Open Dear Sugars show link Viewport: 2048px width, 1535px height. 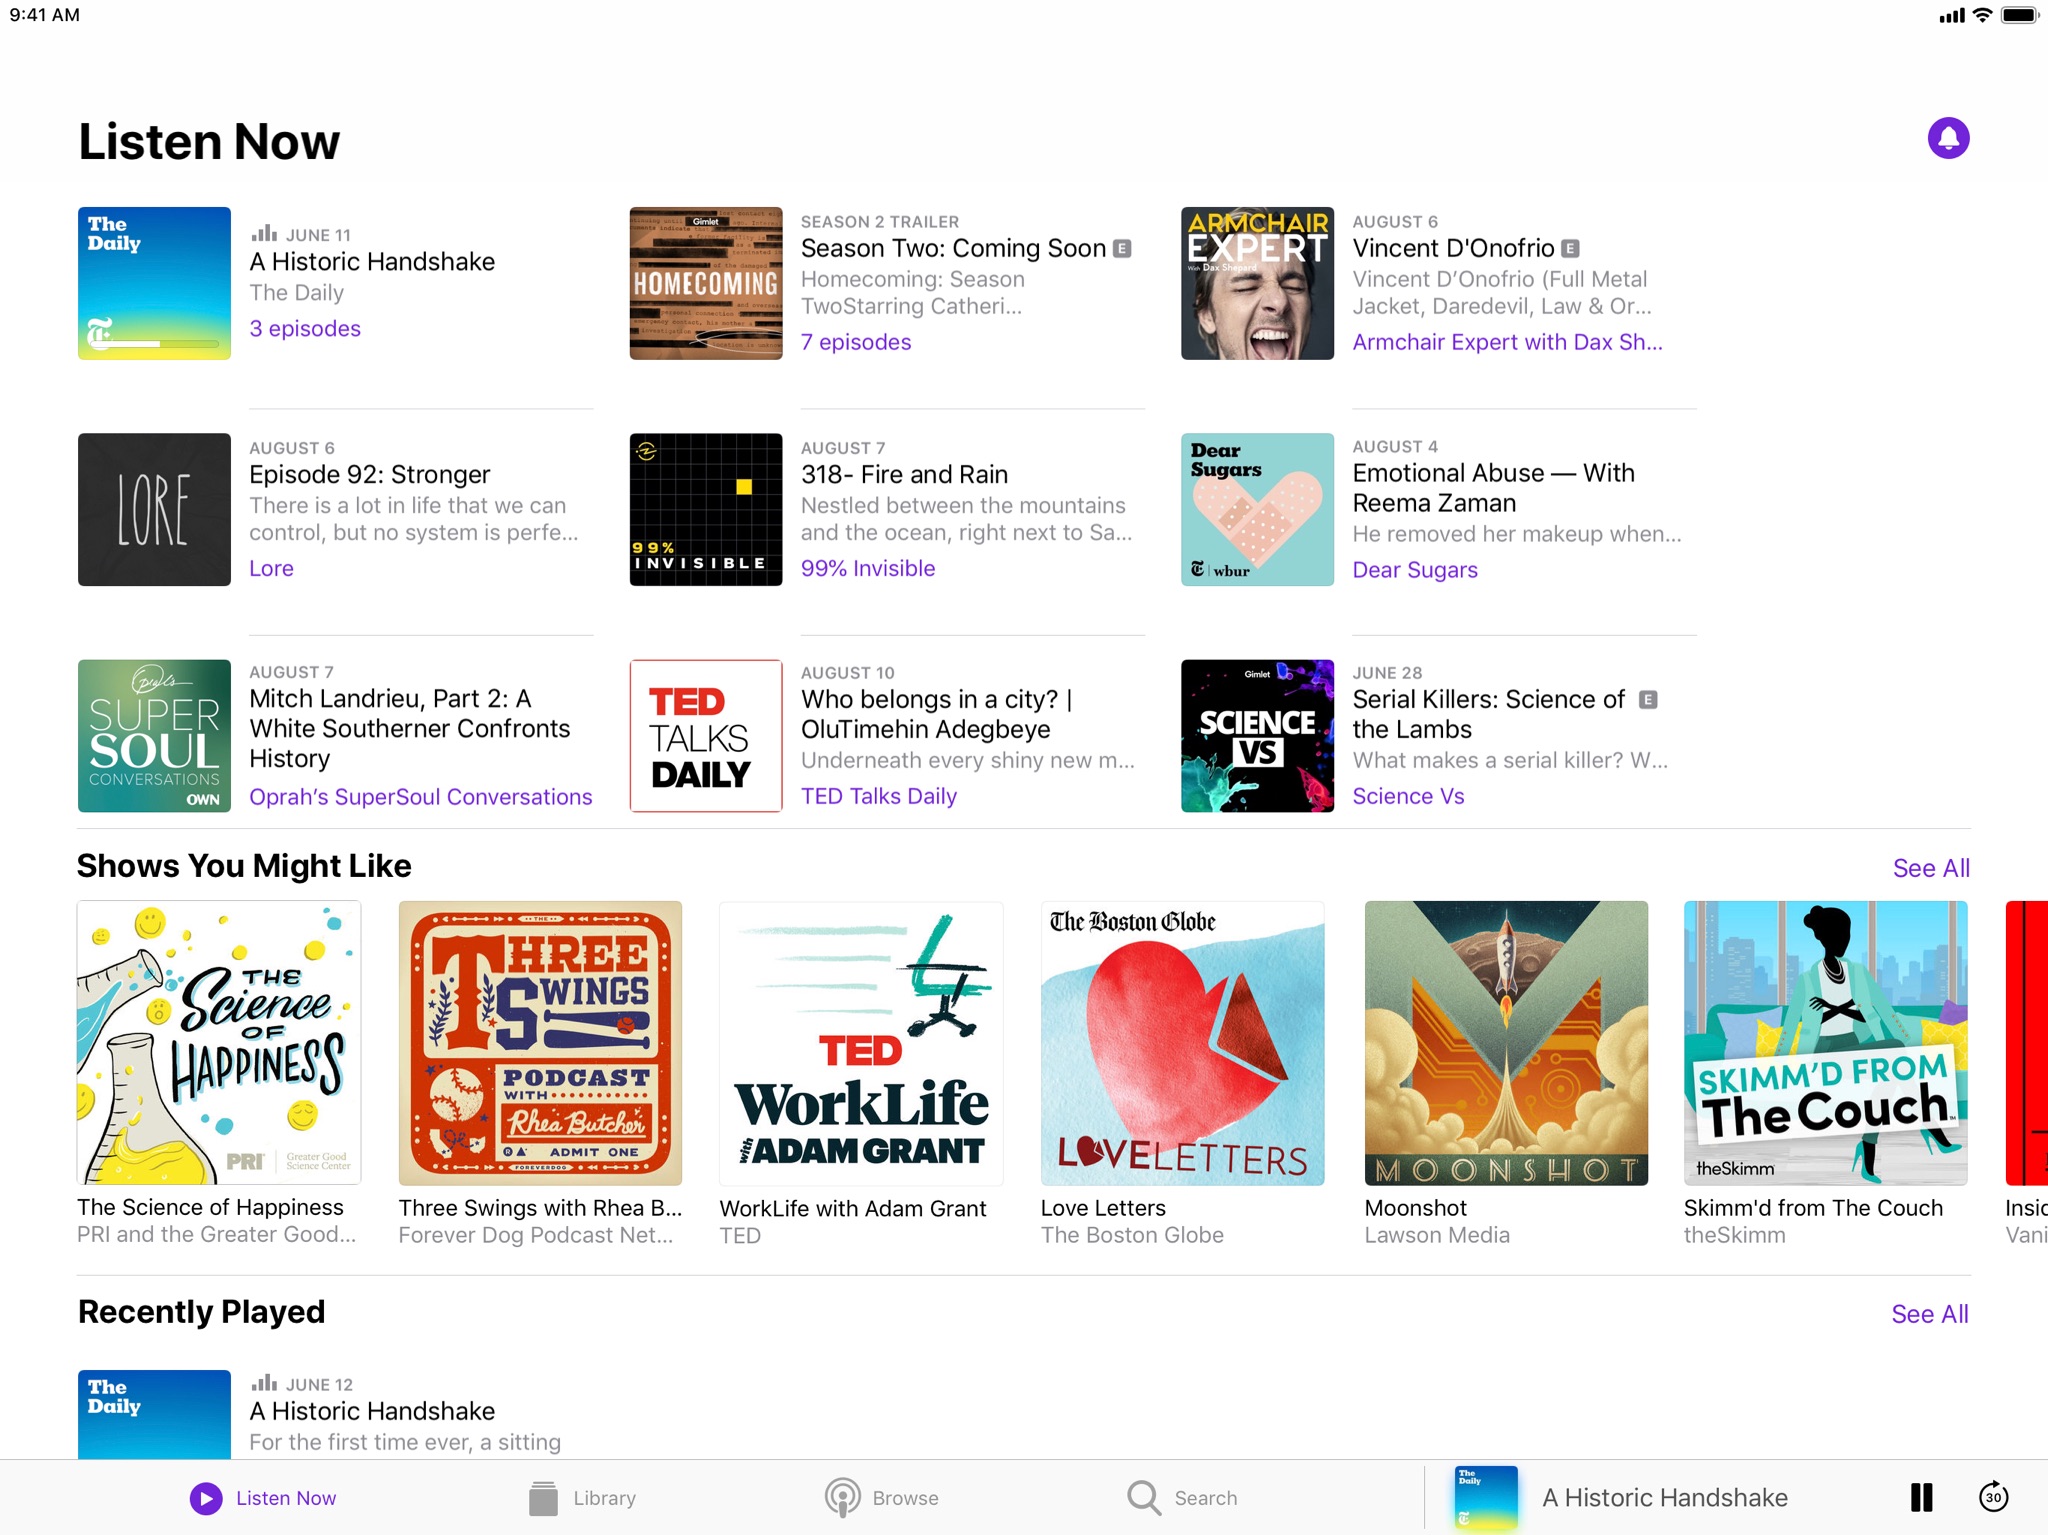point(1415,570)
